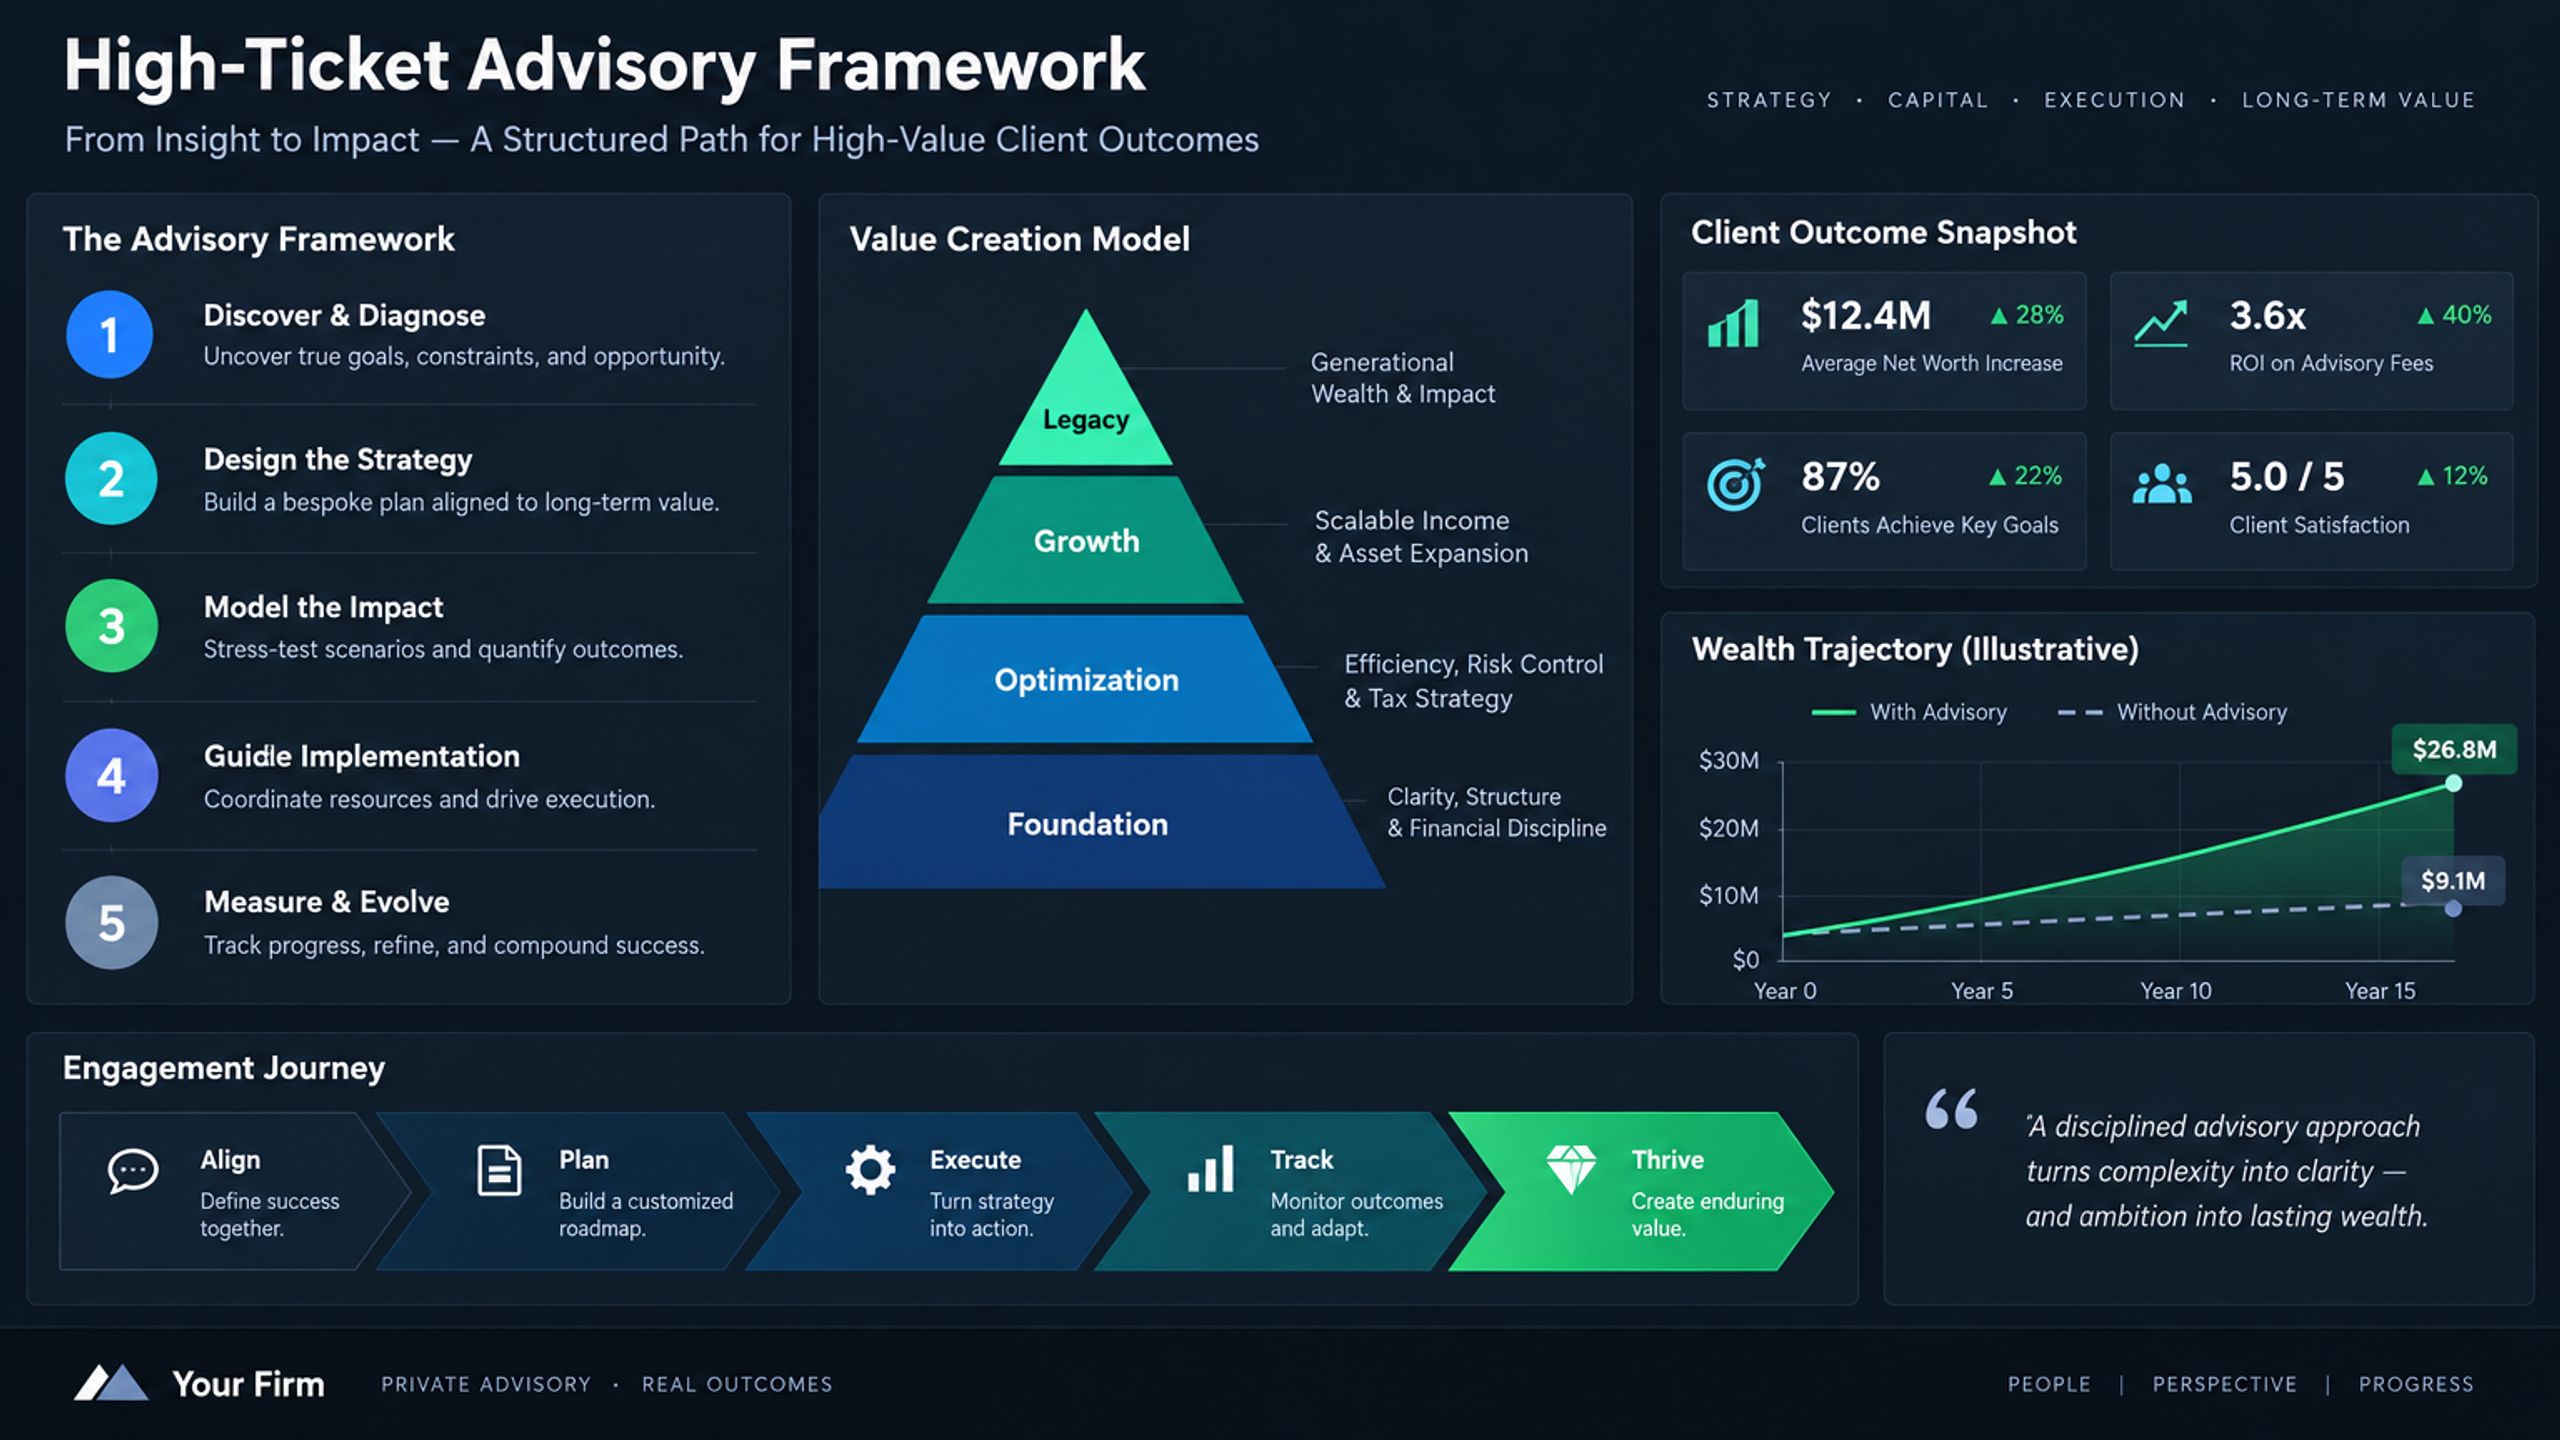
Task: Click the bar chart icon in Track step
Action: tap(1210, 1169)
